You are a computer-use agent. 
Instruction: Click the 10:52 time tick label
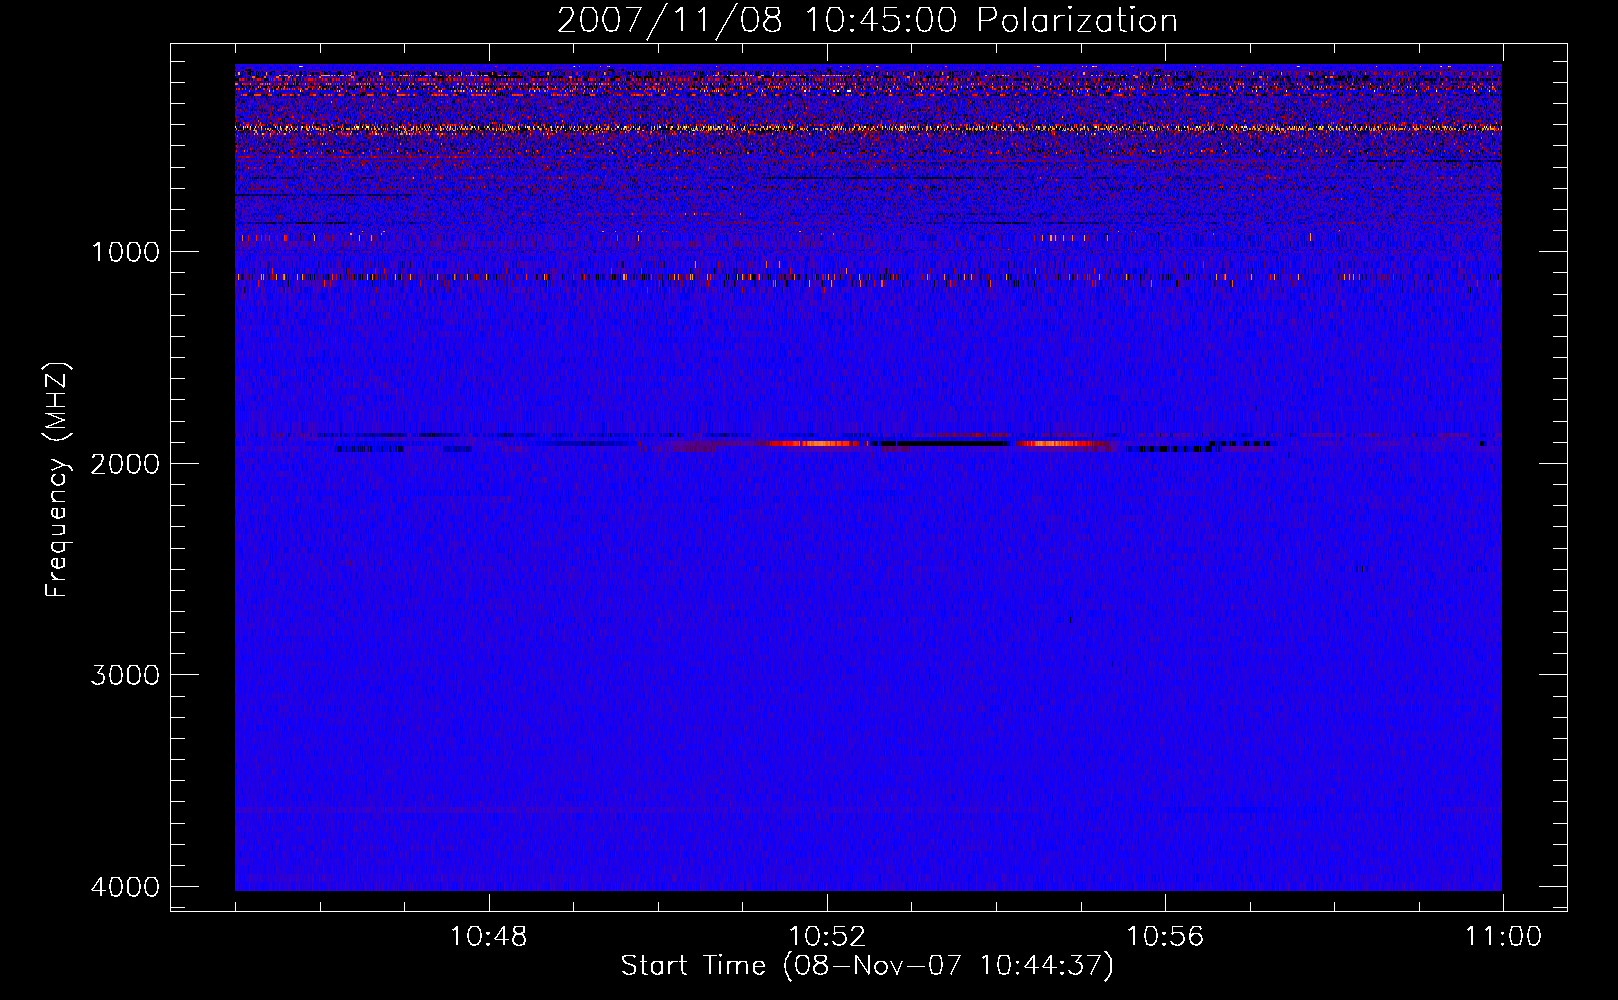827,937
